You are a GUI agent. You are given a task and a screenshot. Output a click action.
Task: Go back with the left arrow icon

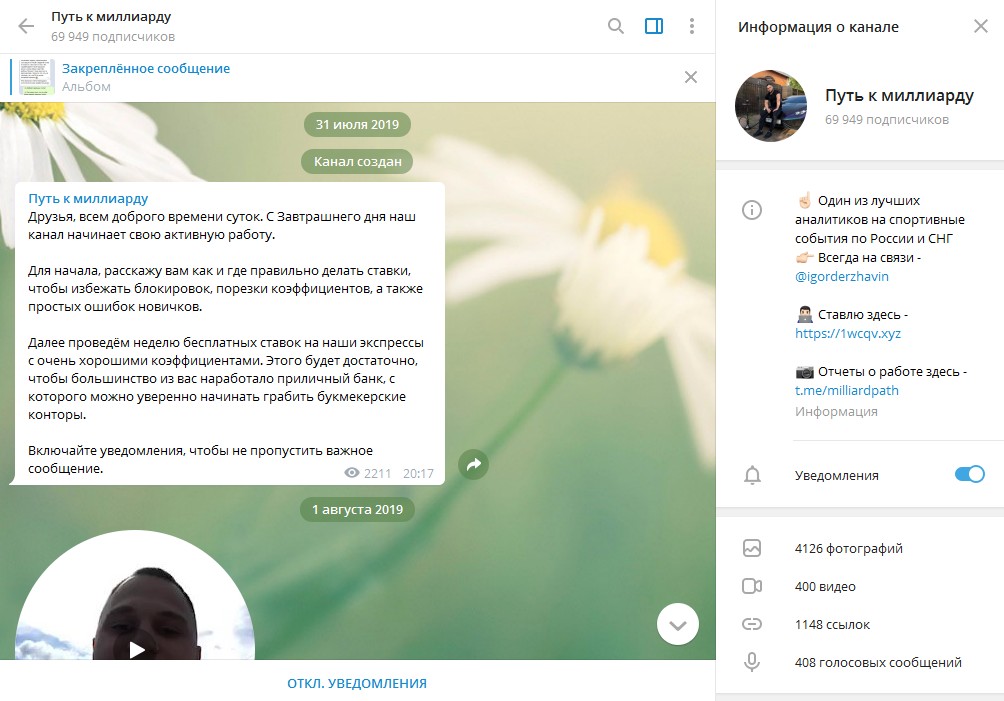coord(26,26)
